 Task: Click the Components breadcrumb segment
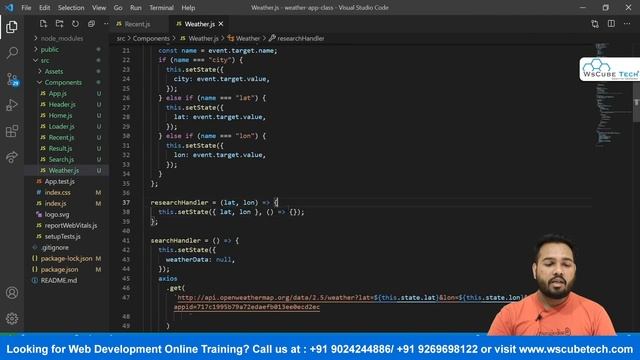point(151,38)
